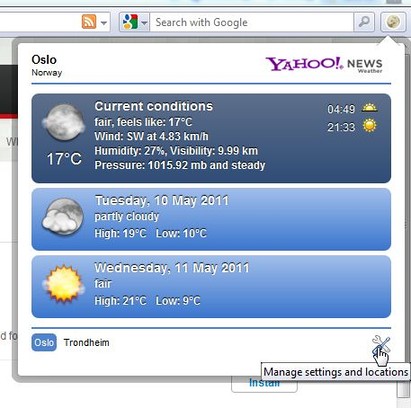Screen dimensions: 411x408
Task: Open Manage settings and locations wrench icon
Action: tap(381, 345)
